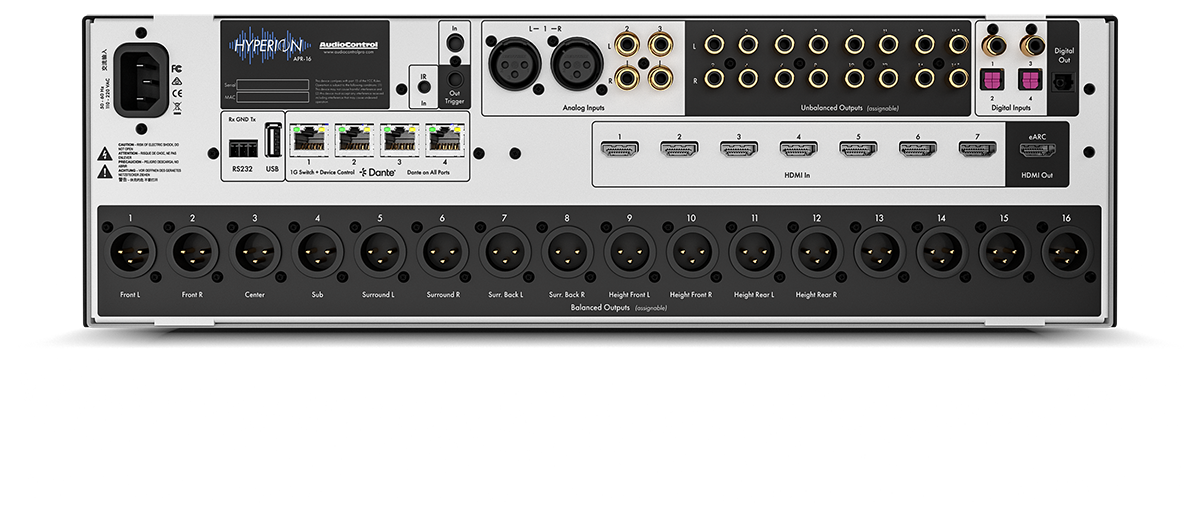Select Ethernet port 1 on the switch
This screenshot has width=1200, height=517.
(309, 138)
